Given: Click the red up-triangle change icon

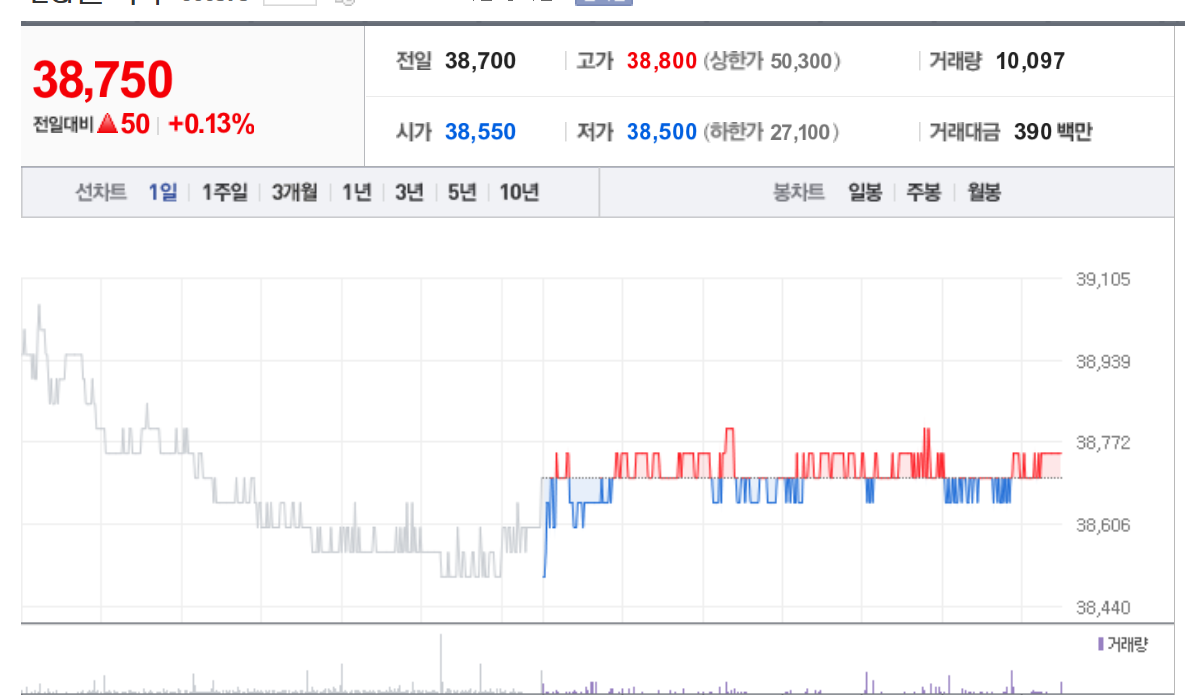Looking at the screenshot, I should coord(107,123).
